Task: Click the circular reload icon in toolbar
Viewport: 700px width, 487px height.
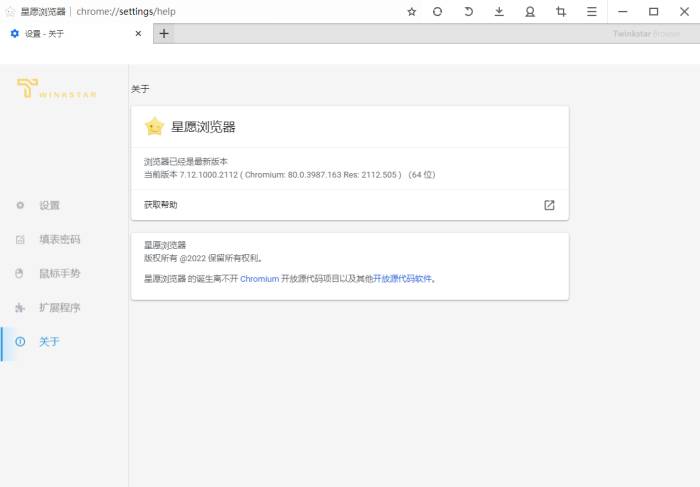Action: coord(438,12)
